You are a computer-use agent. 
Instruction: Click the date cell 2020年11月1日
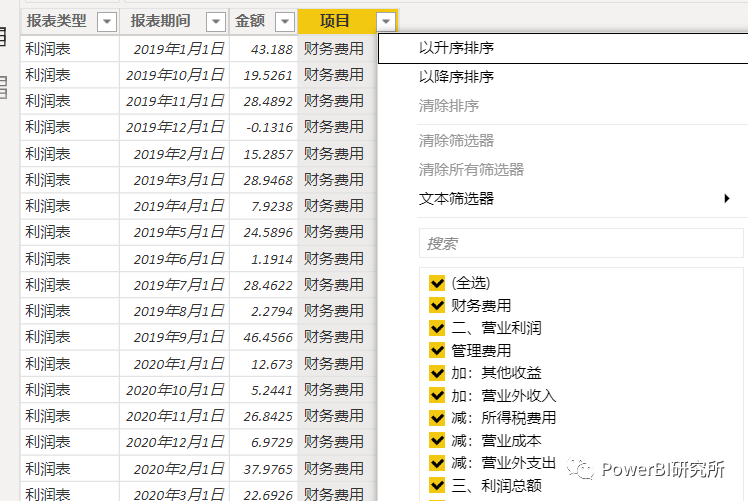click(175, 416)
